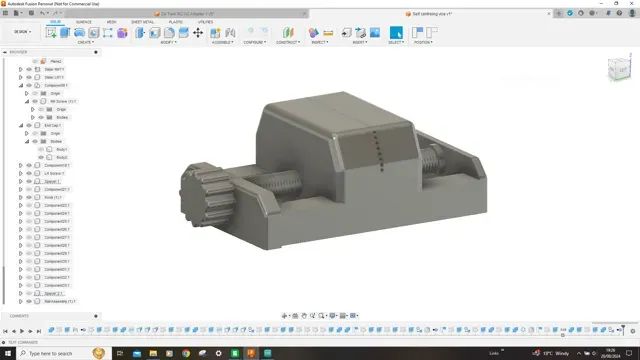The image size is (640, 360).
Task: Select the Press Pull tool
Action: click(140, 33)
